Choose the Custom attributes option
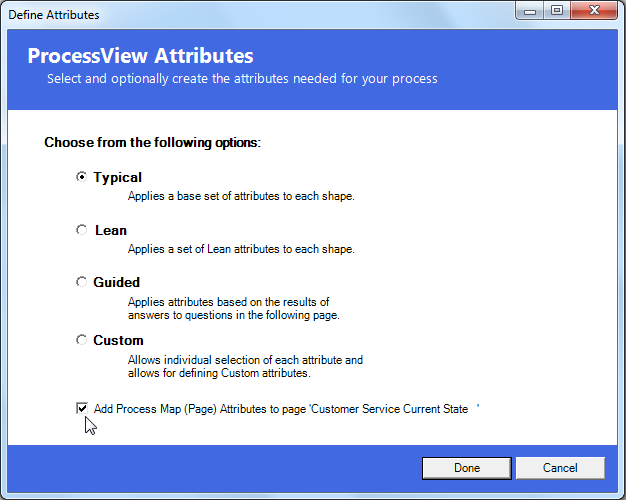This screenshot has width=626, height=500. (x=81, y=340)
